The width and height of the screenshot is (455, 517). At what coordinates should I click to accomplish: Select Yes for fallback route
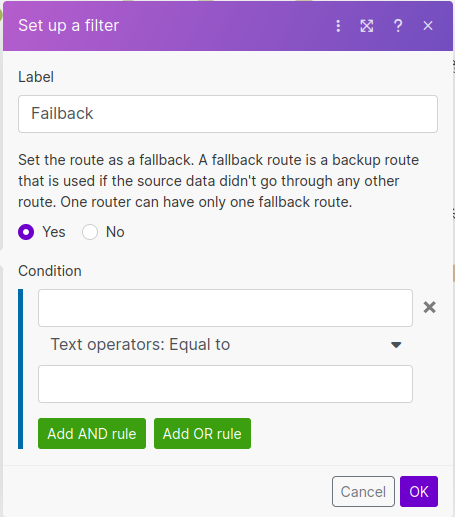click(x=26, y=232)
